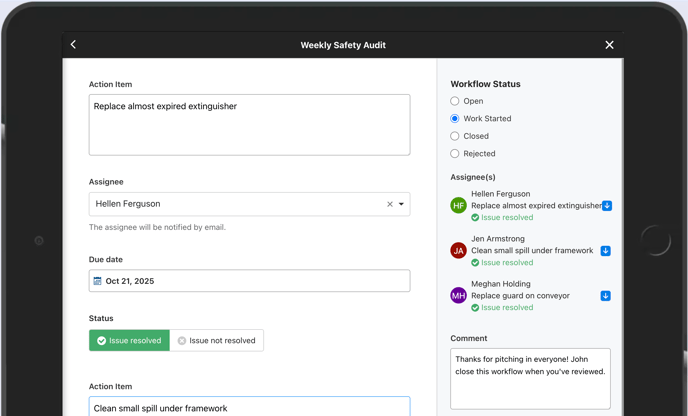Select the Work Started radio option
Image resolution: width=688 pixels, height=416 pixels.
(x=455, y=119)
